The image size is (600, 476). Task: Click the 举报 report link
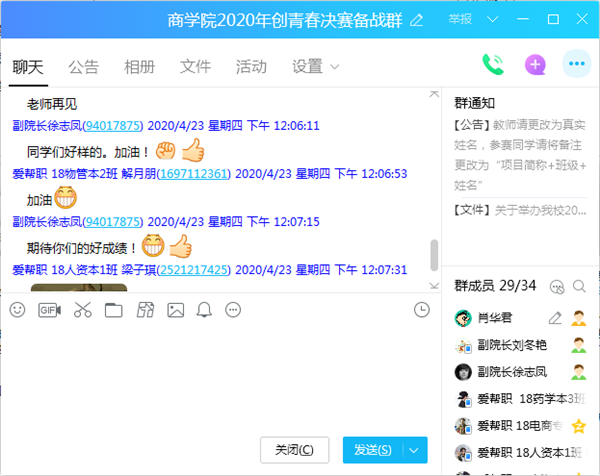[460, 20]
